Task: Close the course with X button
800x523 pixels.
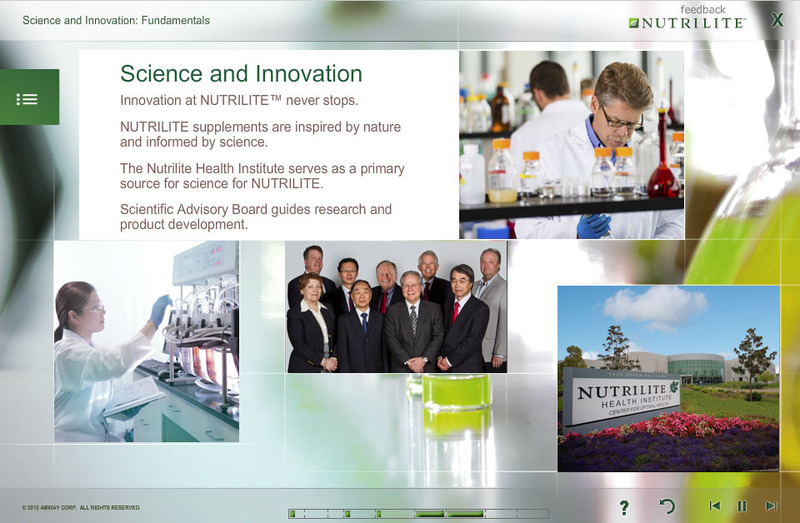Action: point(777,19)
